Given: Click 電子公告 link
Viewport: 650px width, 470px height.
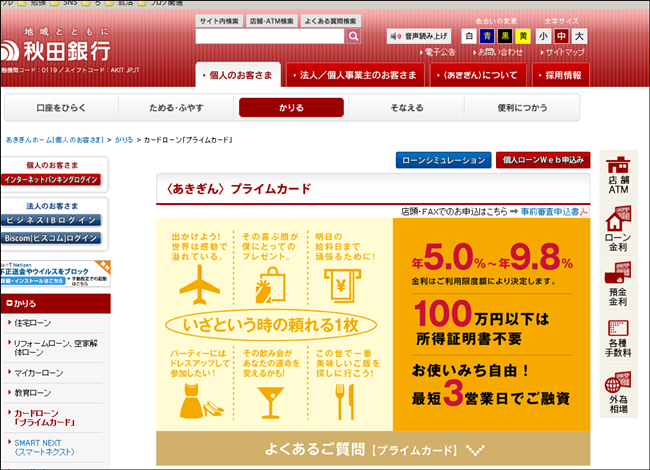Looking at the screenshot, I should point(438,52).
